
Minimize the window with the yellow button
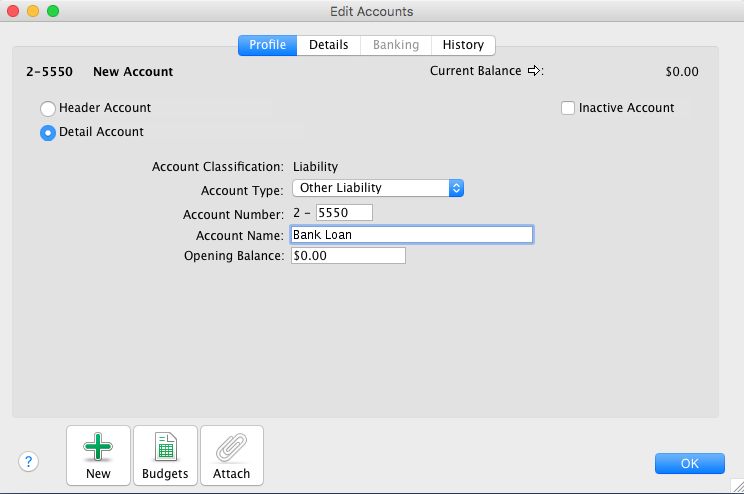tap(33, 11)
